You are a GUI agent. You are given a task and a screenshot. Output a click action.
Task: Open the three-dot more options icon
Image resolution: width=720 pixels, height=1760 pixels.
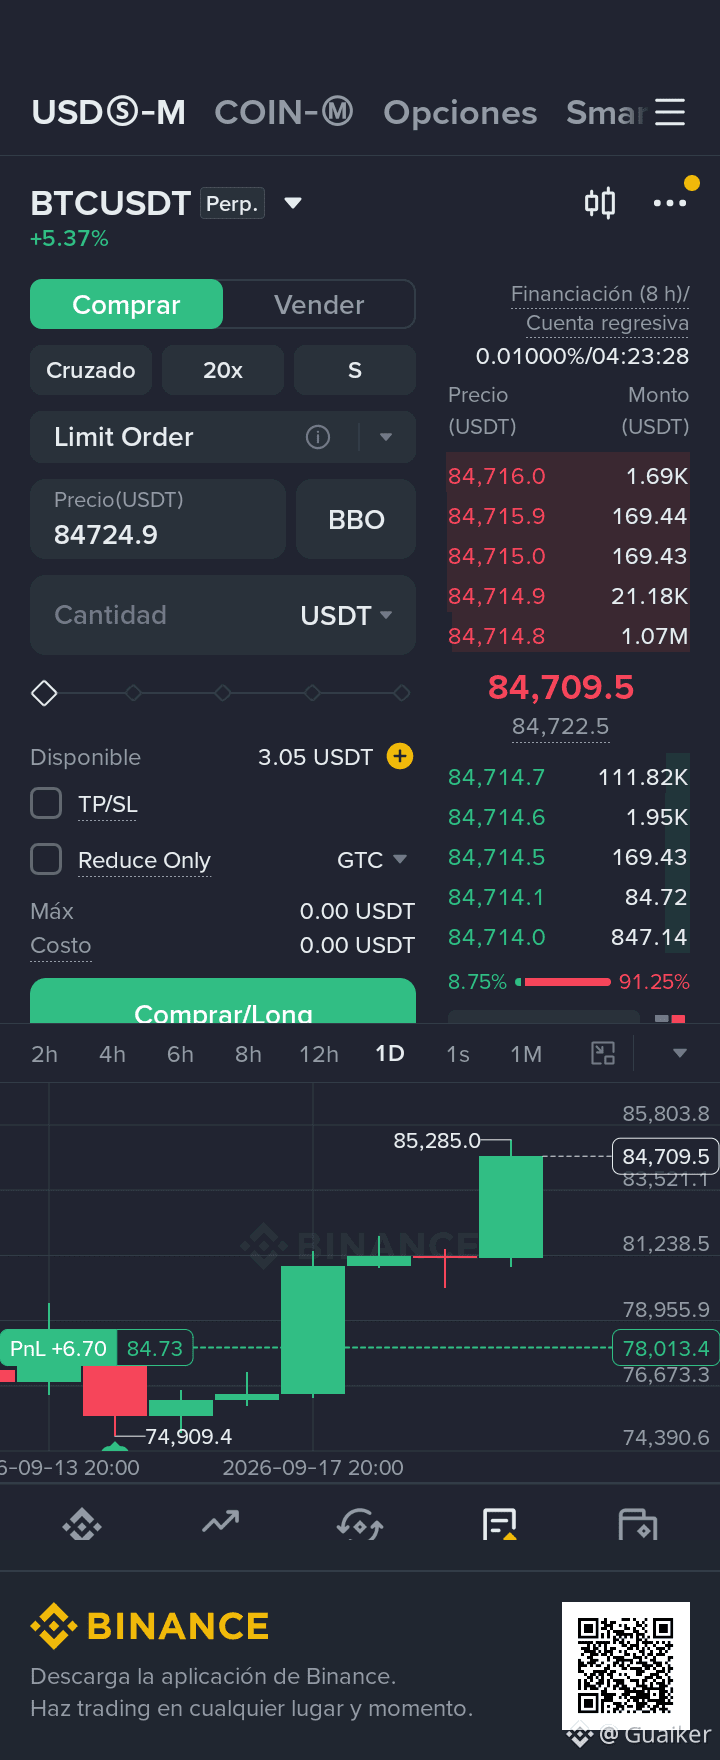pyautogui.click(x=670, y=203)
